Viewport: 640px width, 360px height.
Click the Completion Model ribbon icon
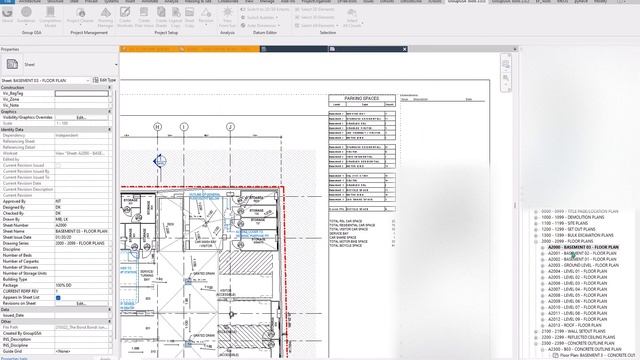point(50,12)
